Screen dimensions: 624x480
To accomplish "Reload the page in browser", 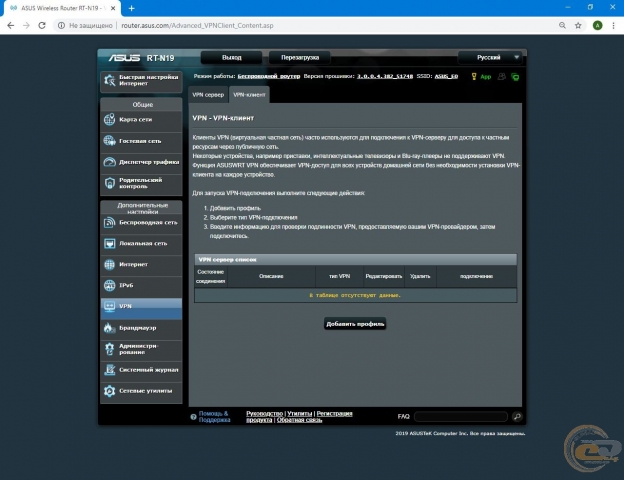I will [x=42, y=25].
